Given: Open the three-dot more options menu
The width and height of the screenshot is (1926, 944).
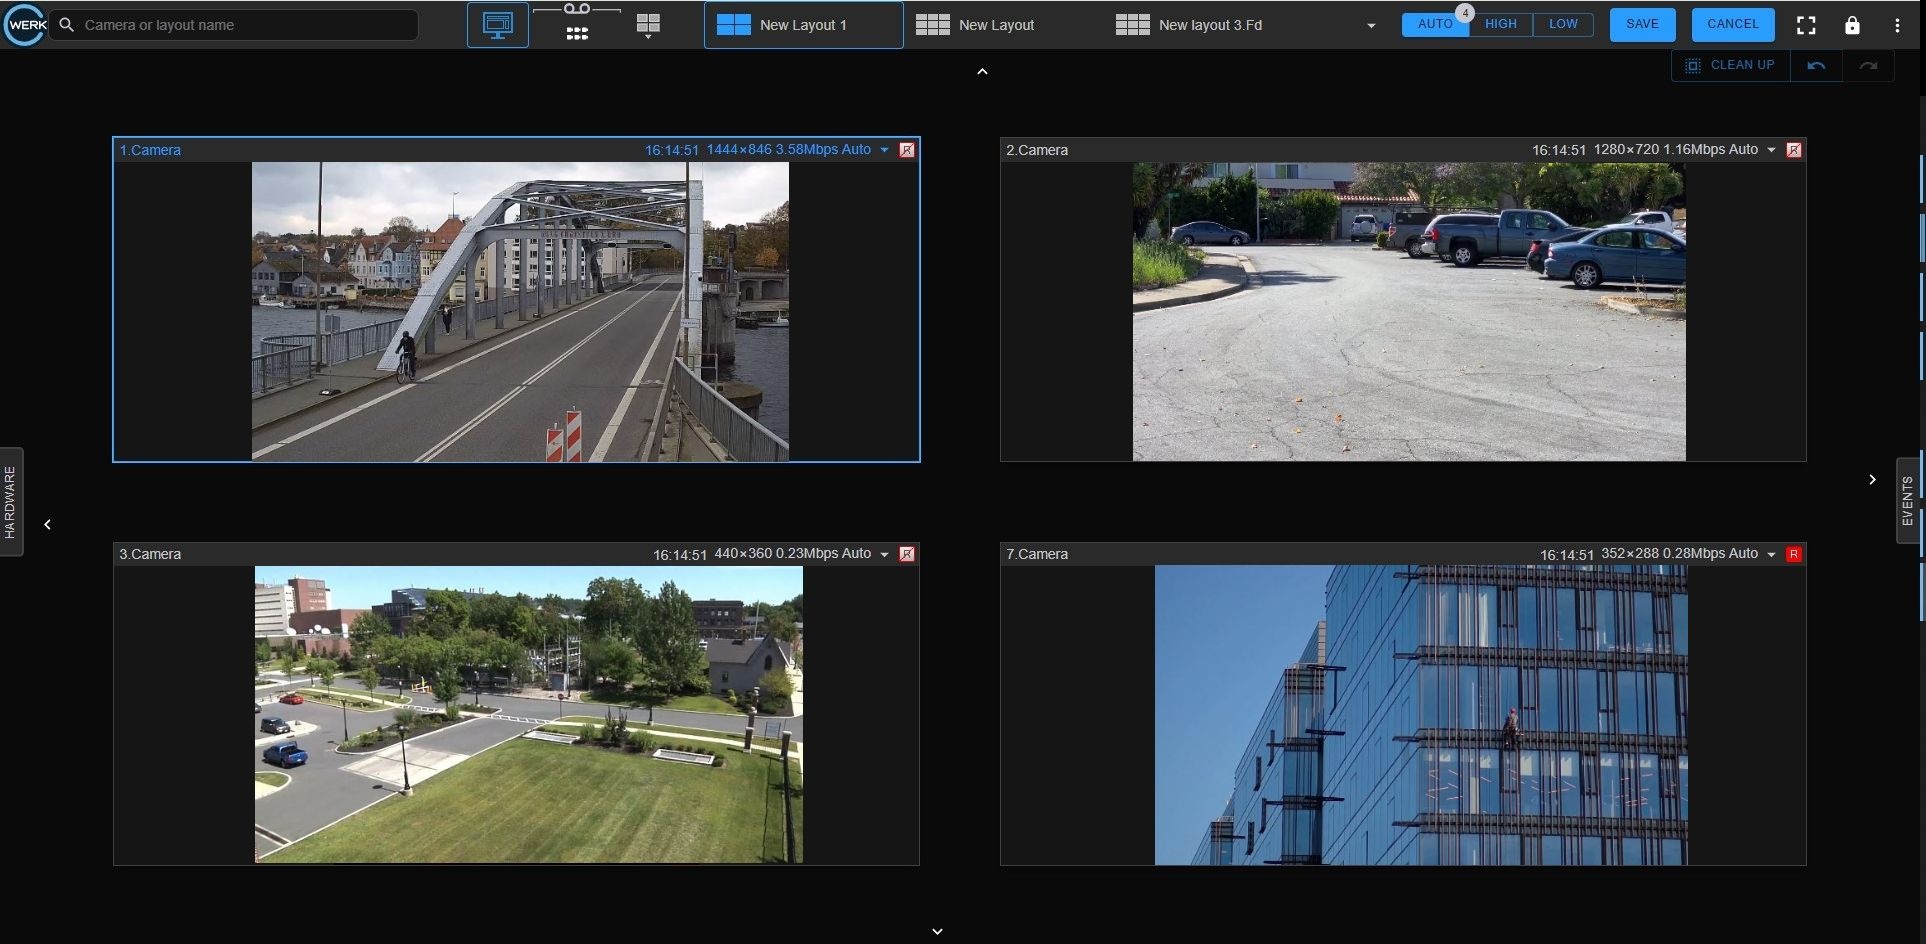Looking at the screenshot, I should [1897, 25].
